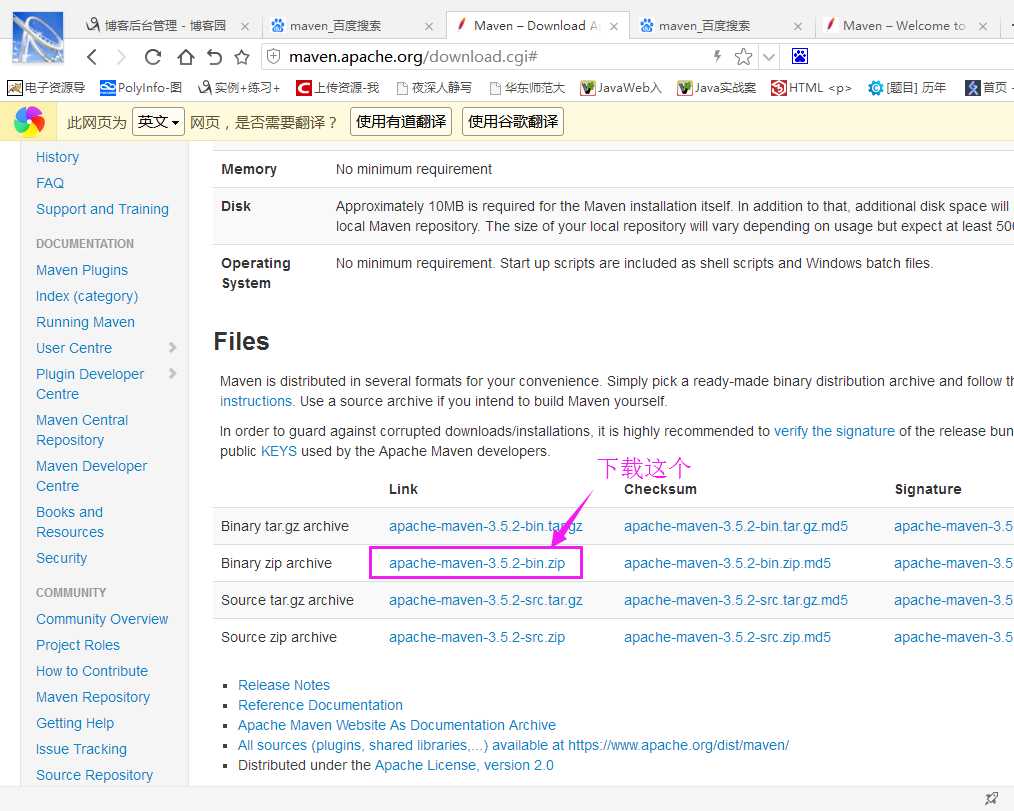1014x811 pixels.
Task: Click the browser forward arrow
Action: click(x=121, y=57)
